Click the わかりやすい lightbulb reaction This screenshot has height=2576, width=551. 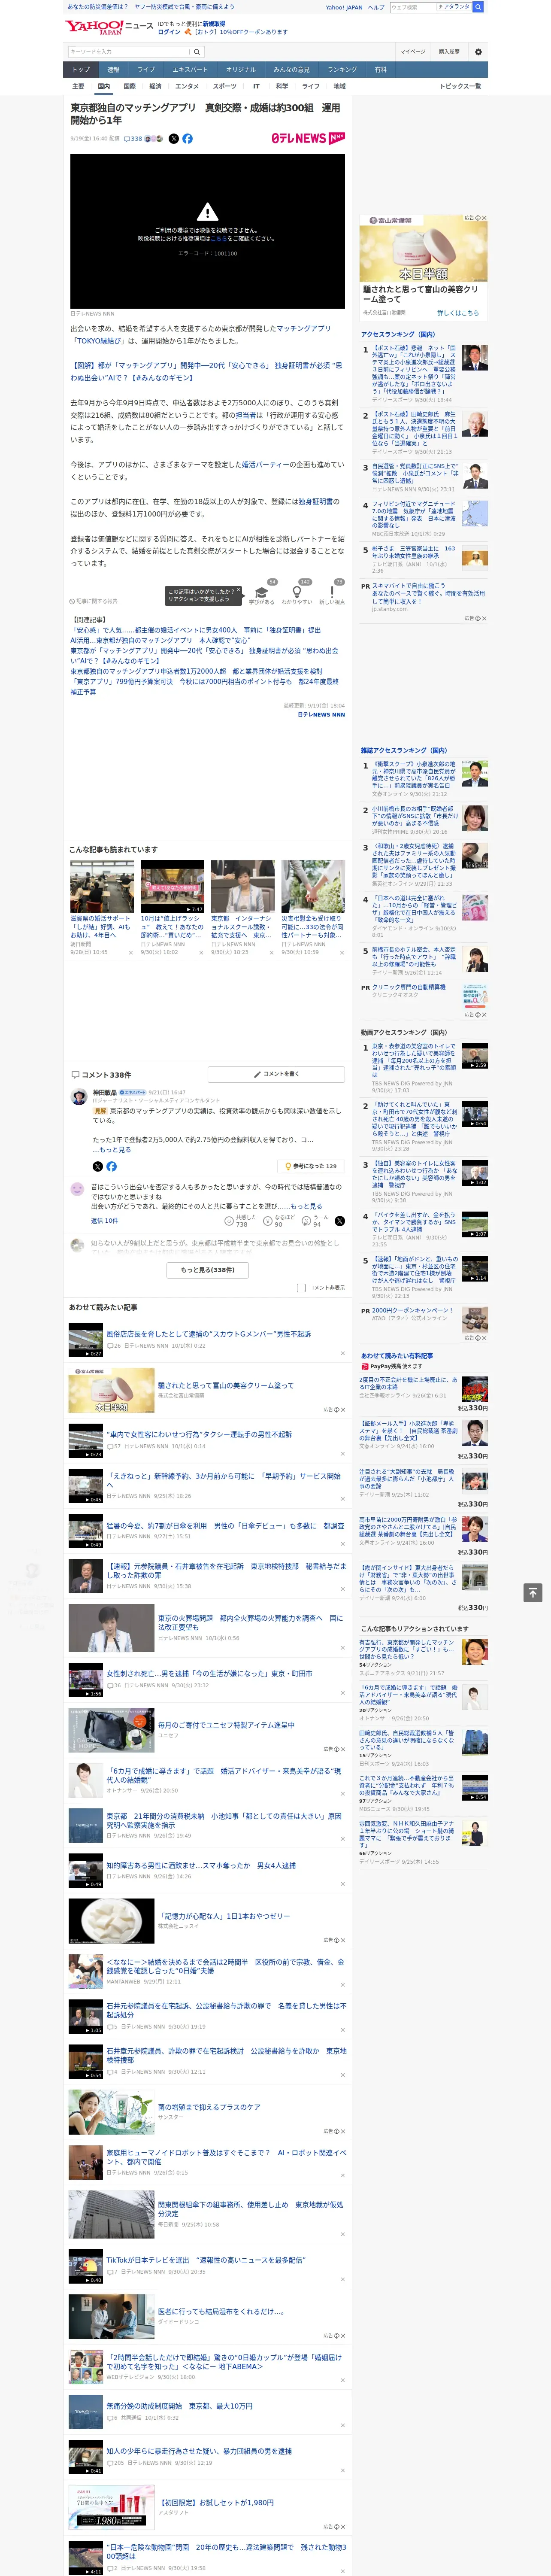[297, 593]
